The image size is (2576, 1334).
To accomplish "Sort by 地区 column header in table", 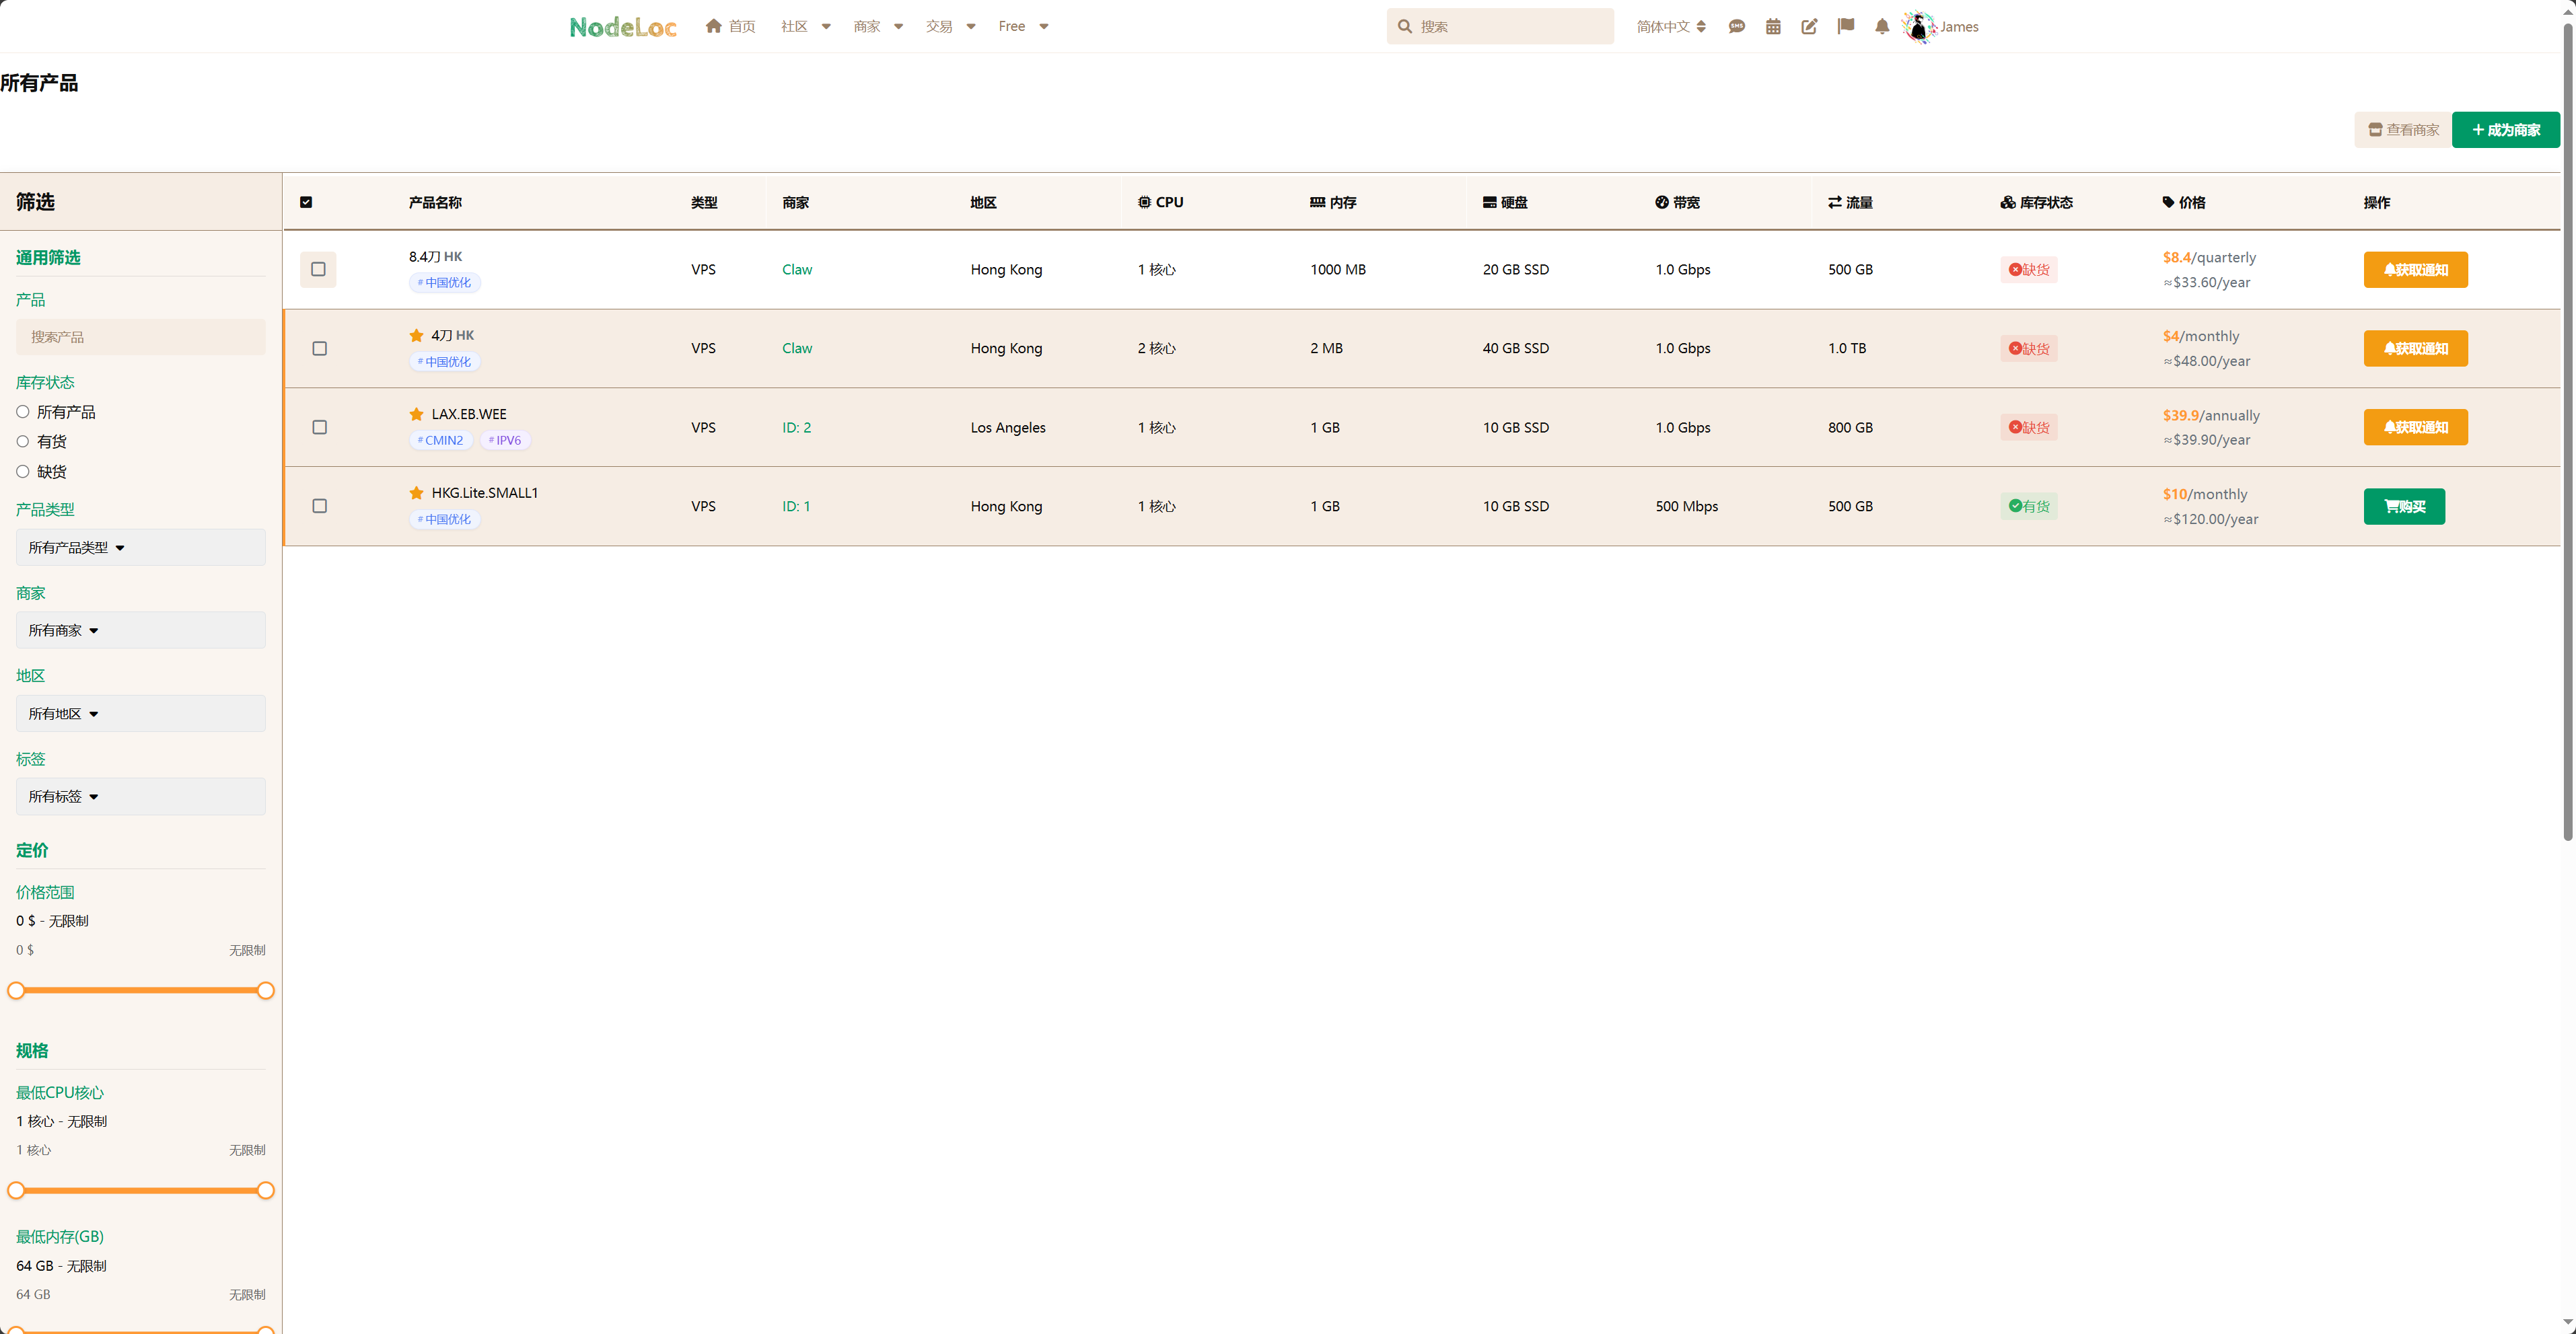I will point(983,202).
